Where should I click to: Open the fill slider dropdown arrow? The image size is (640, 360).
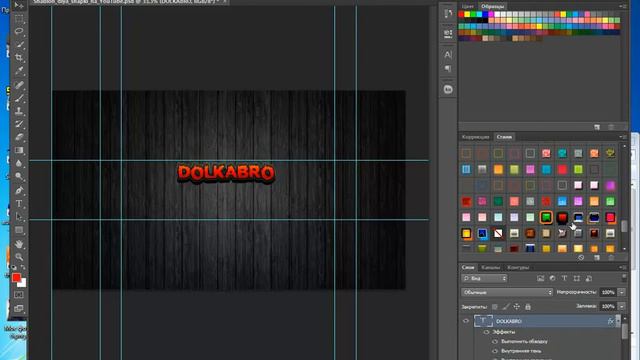622,306
